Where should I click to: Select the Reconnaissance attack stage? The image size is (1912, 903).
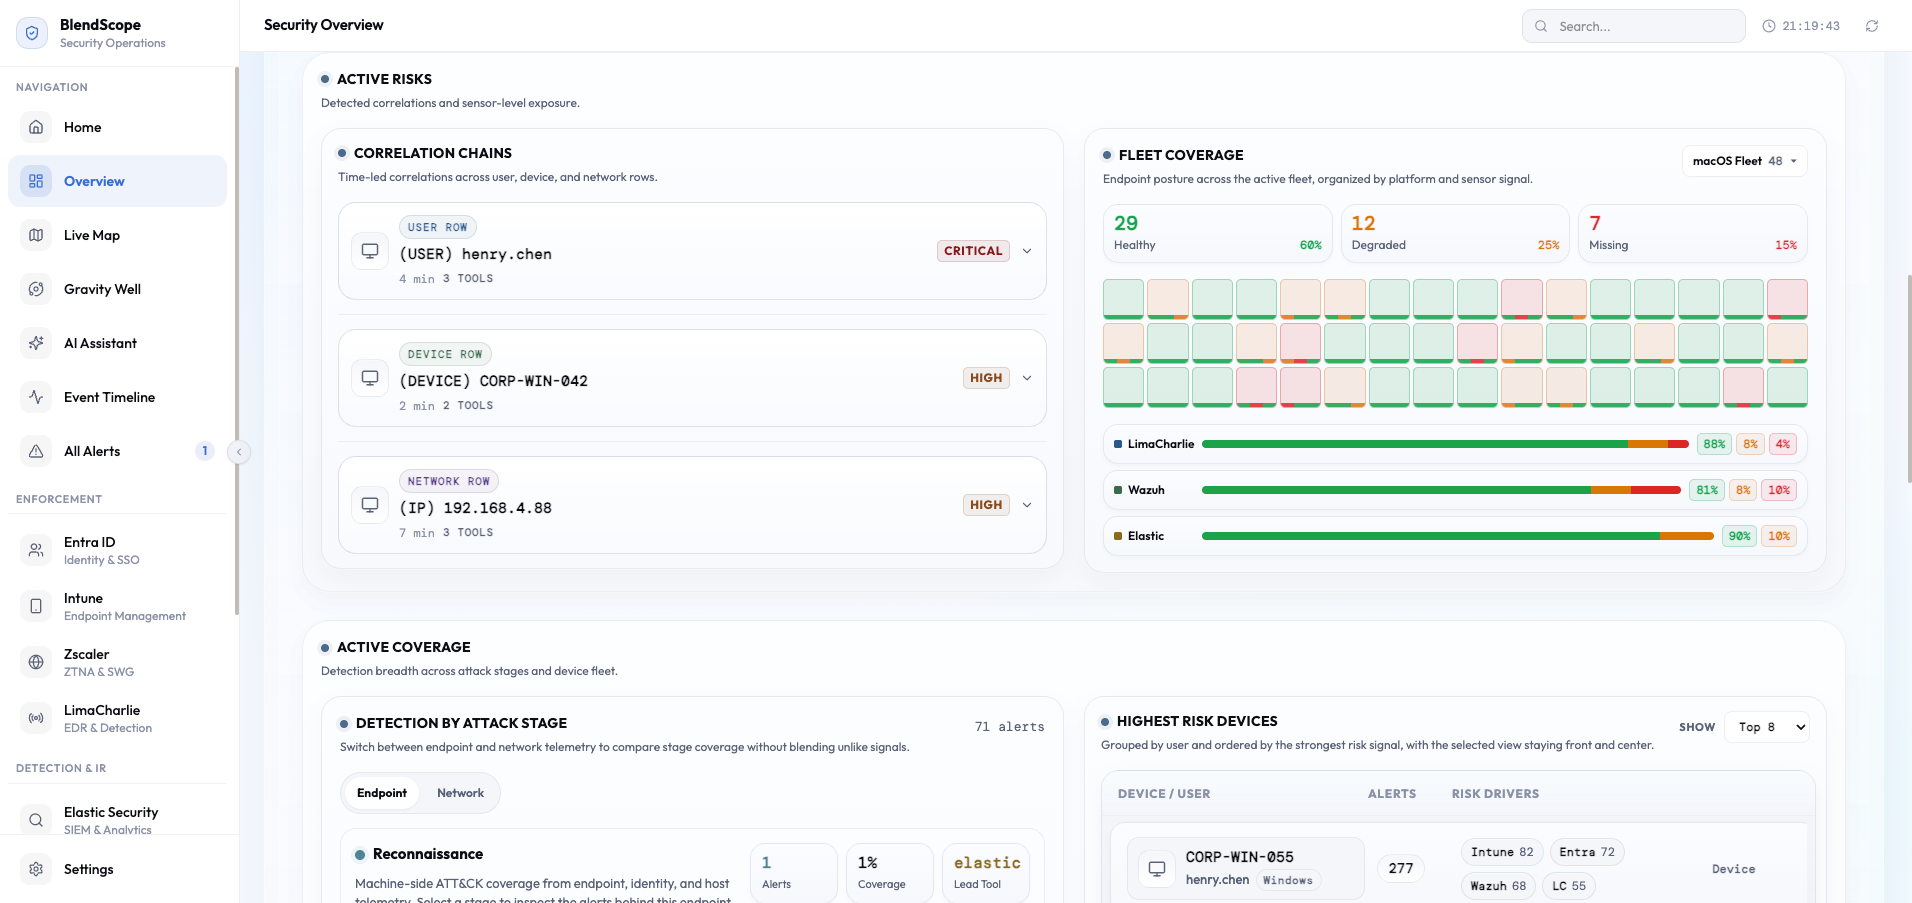tap(427, 854)
